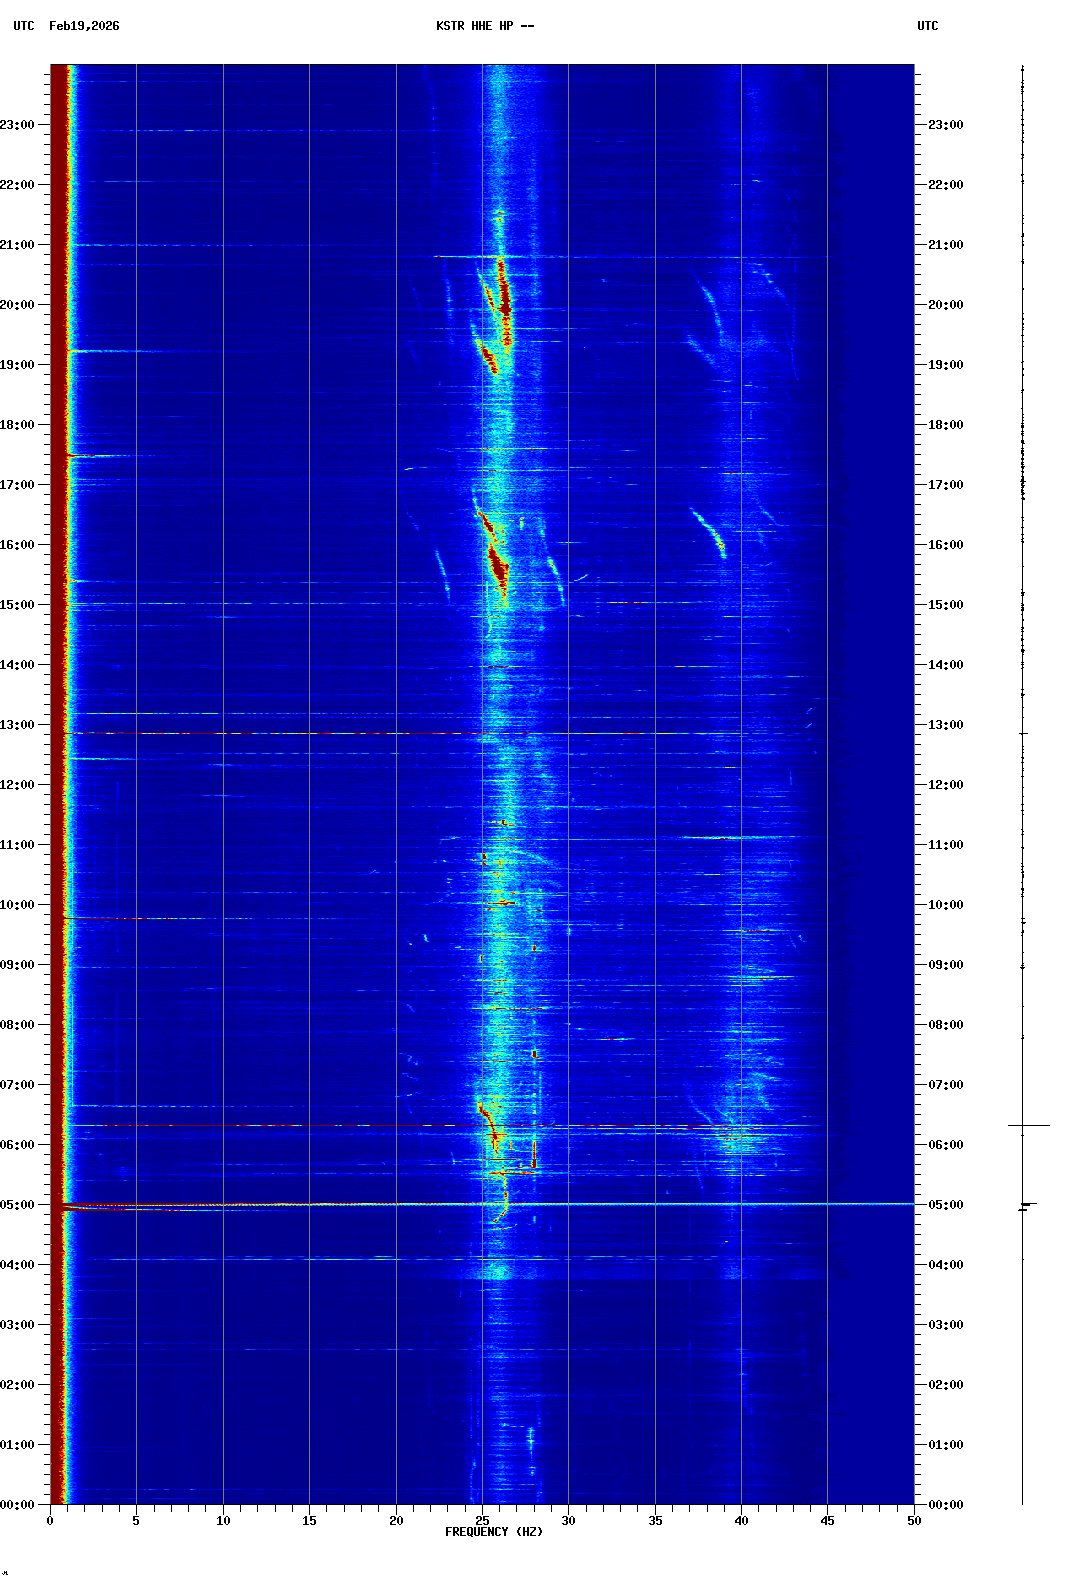Click the 40 tick on frequency axis
The image size is (1066, 1584).
741,1520
